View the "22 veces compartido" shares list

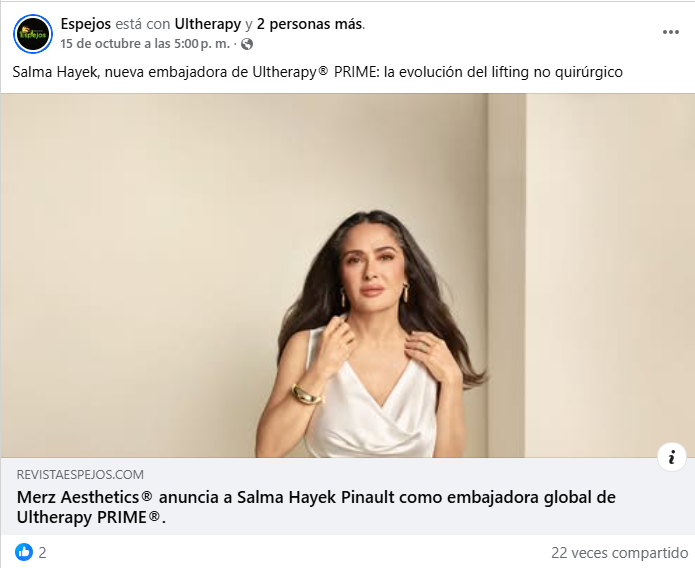[x=619, y=552]
